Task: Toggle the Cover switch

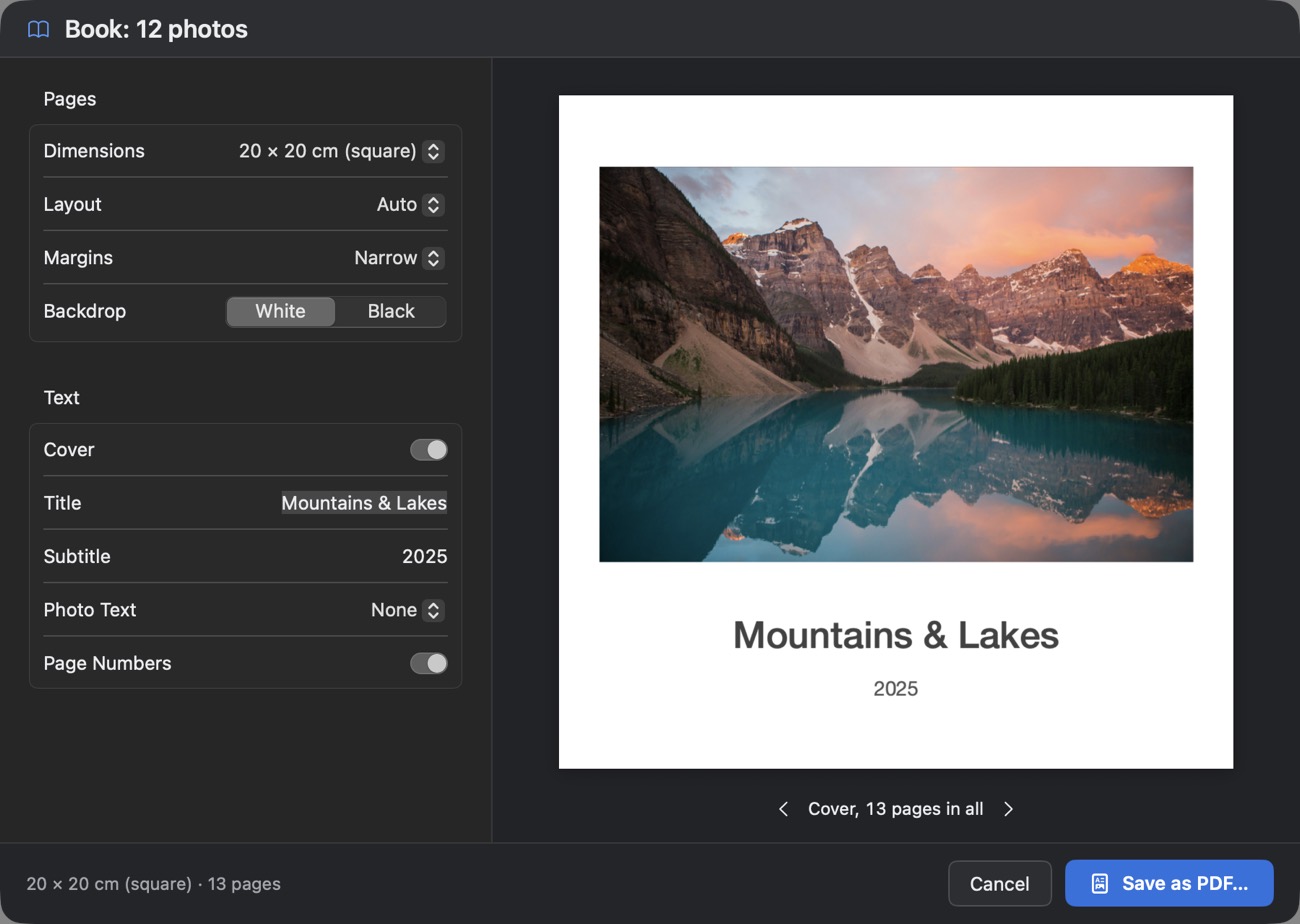Action: (x=429, y=450)
